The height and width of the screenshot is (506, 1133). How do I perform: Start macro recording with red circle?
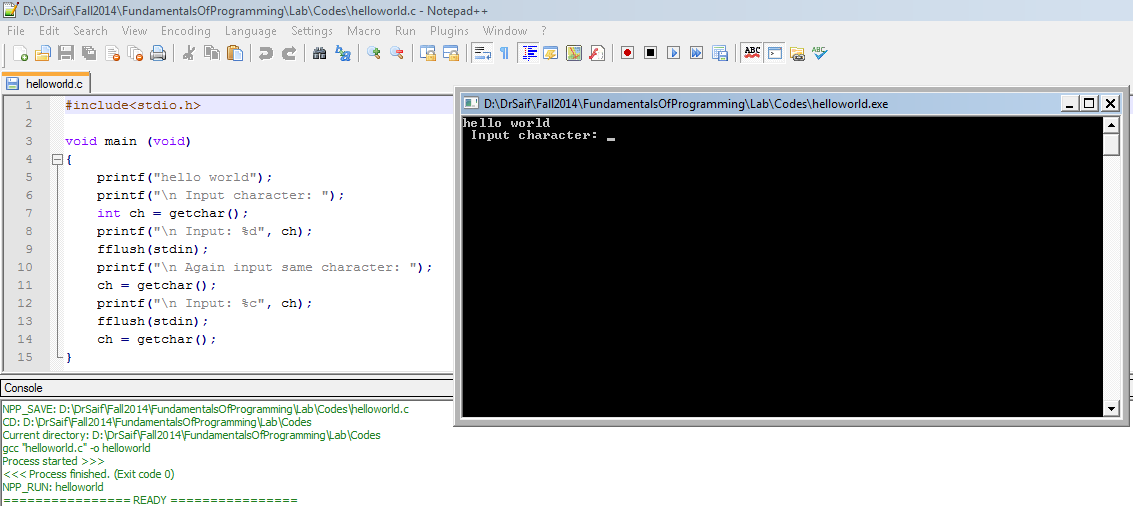click(627, 53)
